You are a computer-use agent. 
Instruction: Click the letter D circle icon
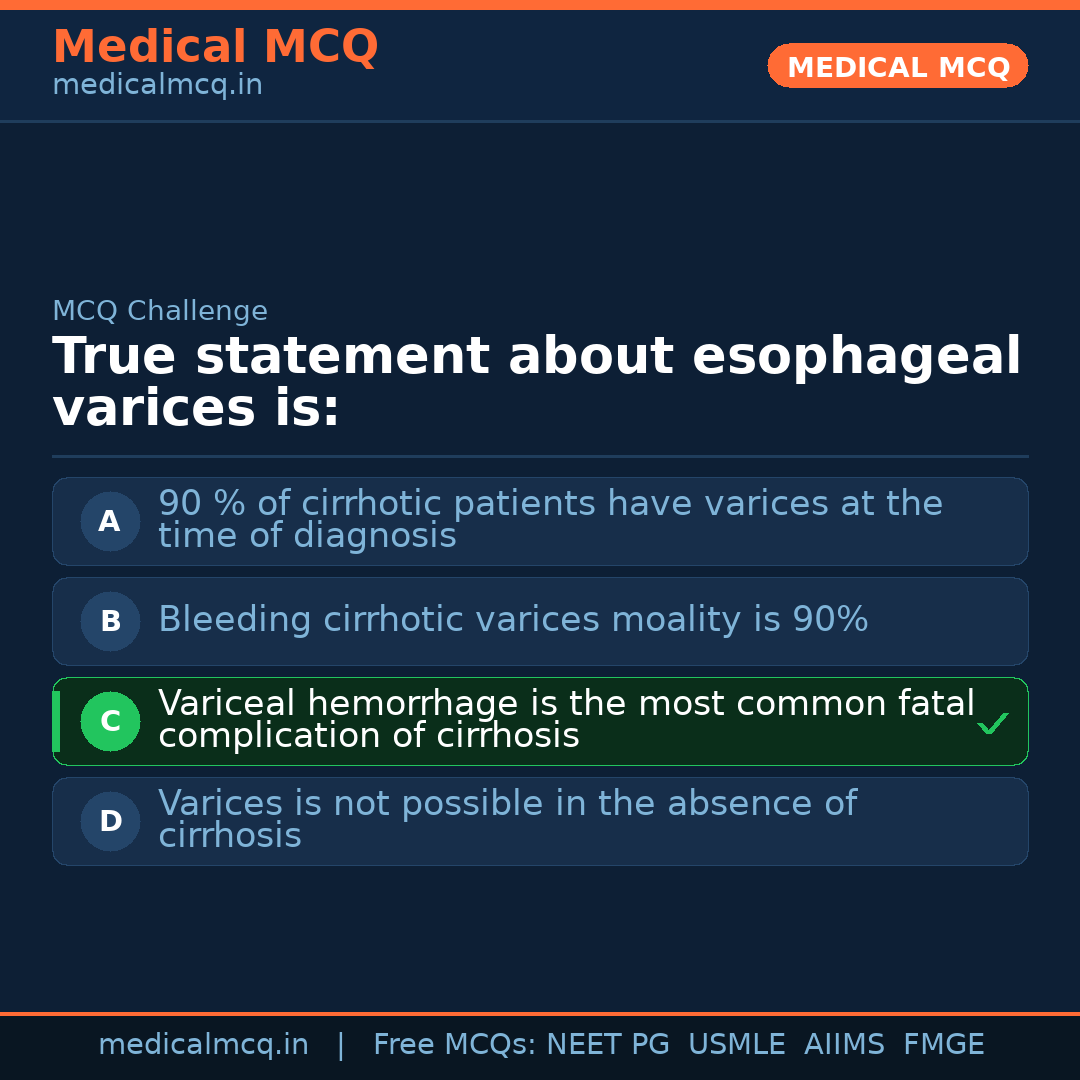[110, 821]
